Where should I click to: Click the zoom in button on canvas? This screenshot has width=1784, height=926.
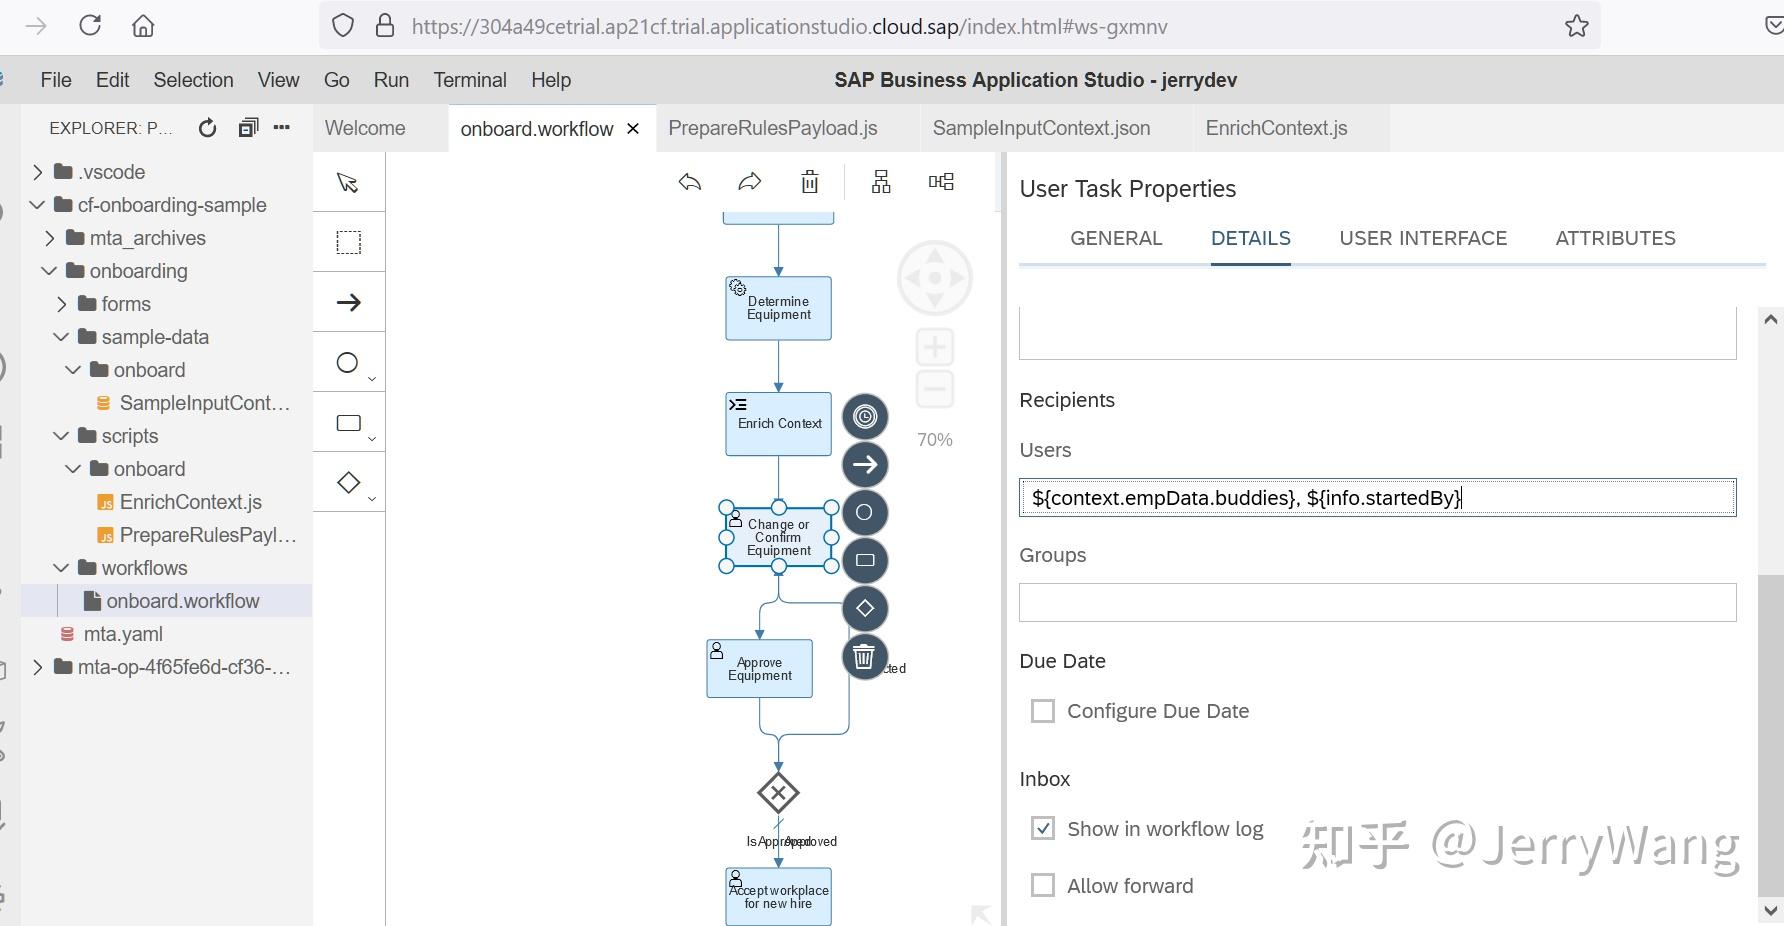click(x=933, y=346)
